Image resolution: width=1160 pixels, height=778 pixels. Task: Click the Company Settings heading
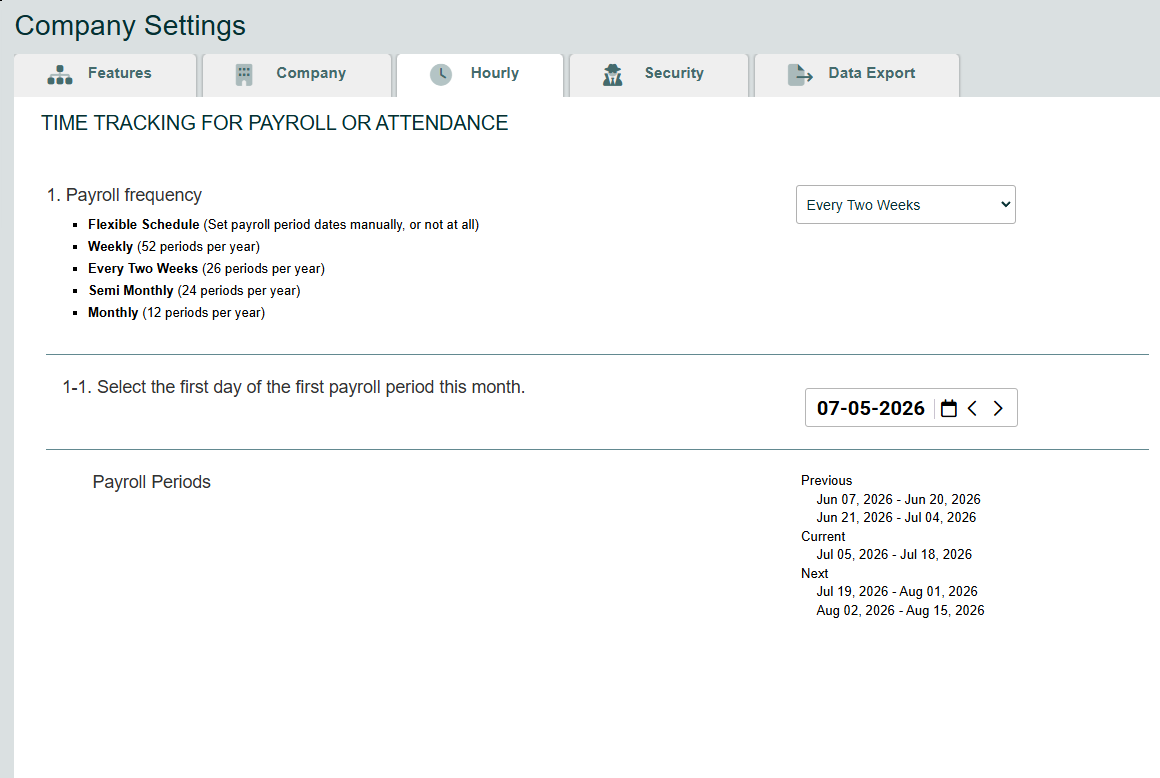coord(130,25)
